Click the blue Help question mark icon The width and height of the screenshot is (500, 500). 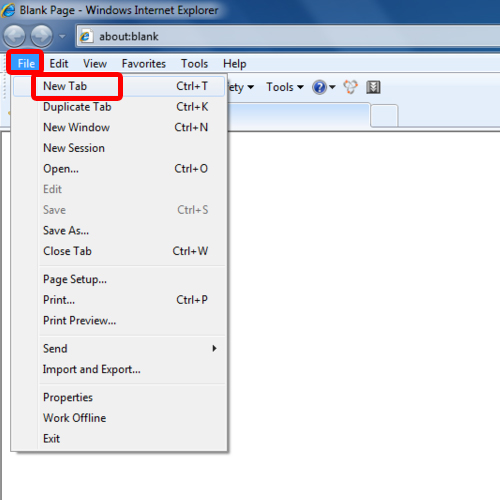point(319,87)
